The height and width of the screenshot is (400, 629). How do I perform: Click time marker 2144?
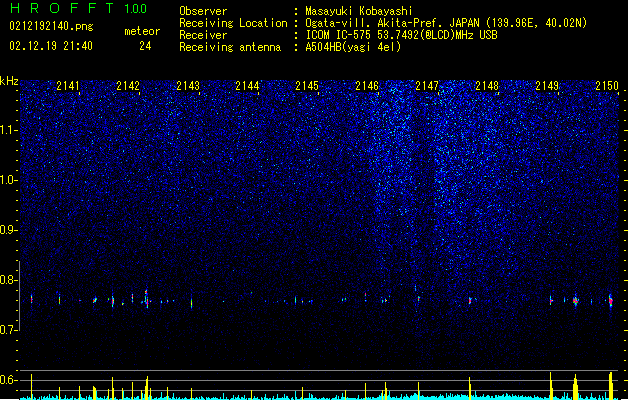tap(248, 86)
